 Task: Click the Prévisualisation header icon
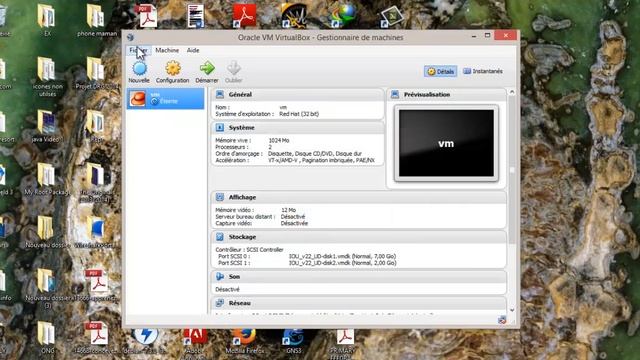[x=395, y=94]
